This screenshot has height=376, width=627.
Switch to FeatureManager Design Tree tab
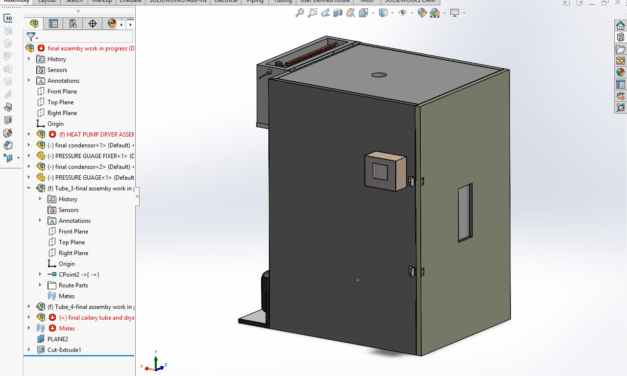pos(34,24)
